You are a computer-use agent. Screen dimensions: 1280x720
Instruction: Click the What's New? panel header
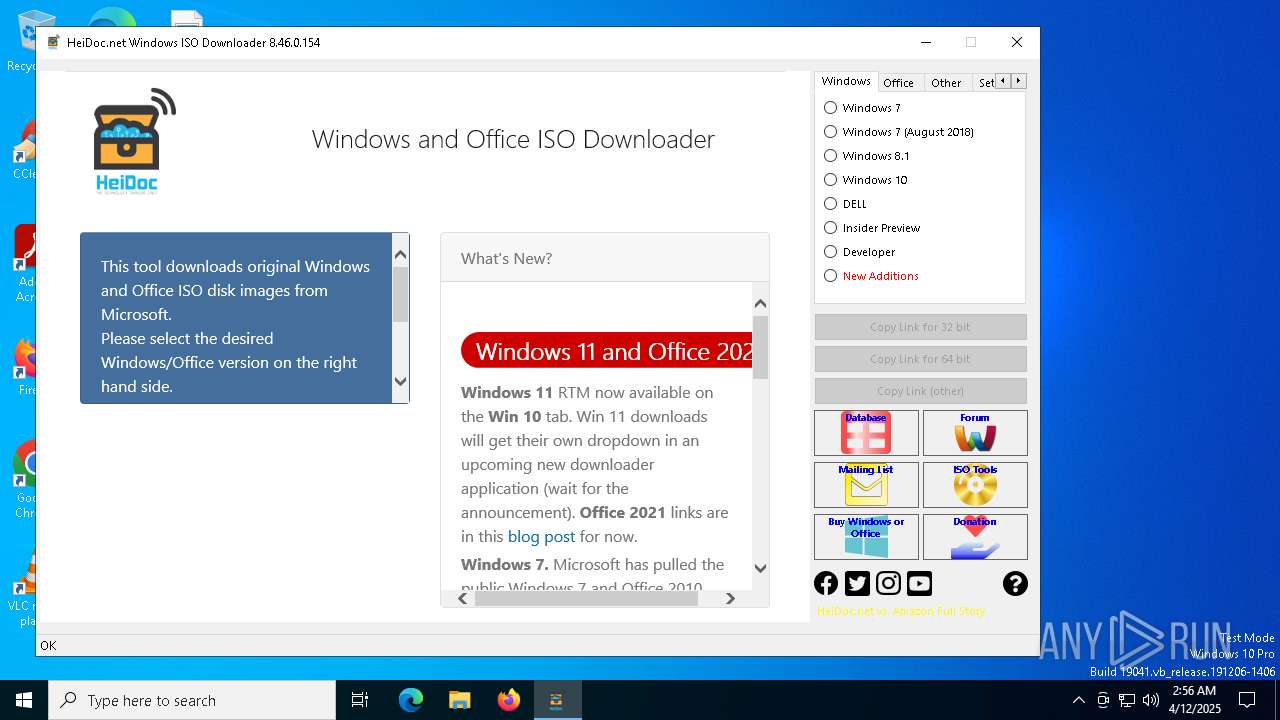(605, 258)
